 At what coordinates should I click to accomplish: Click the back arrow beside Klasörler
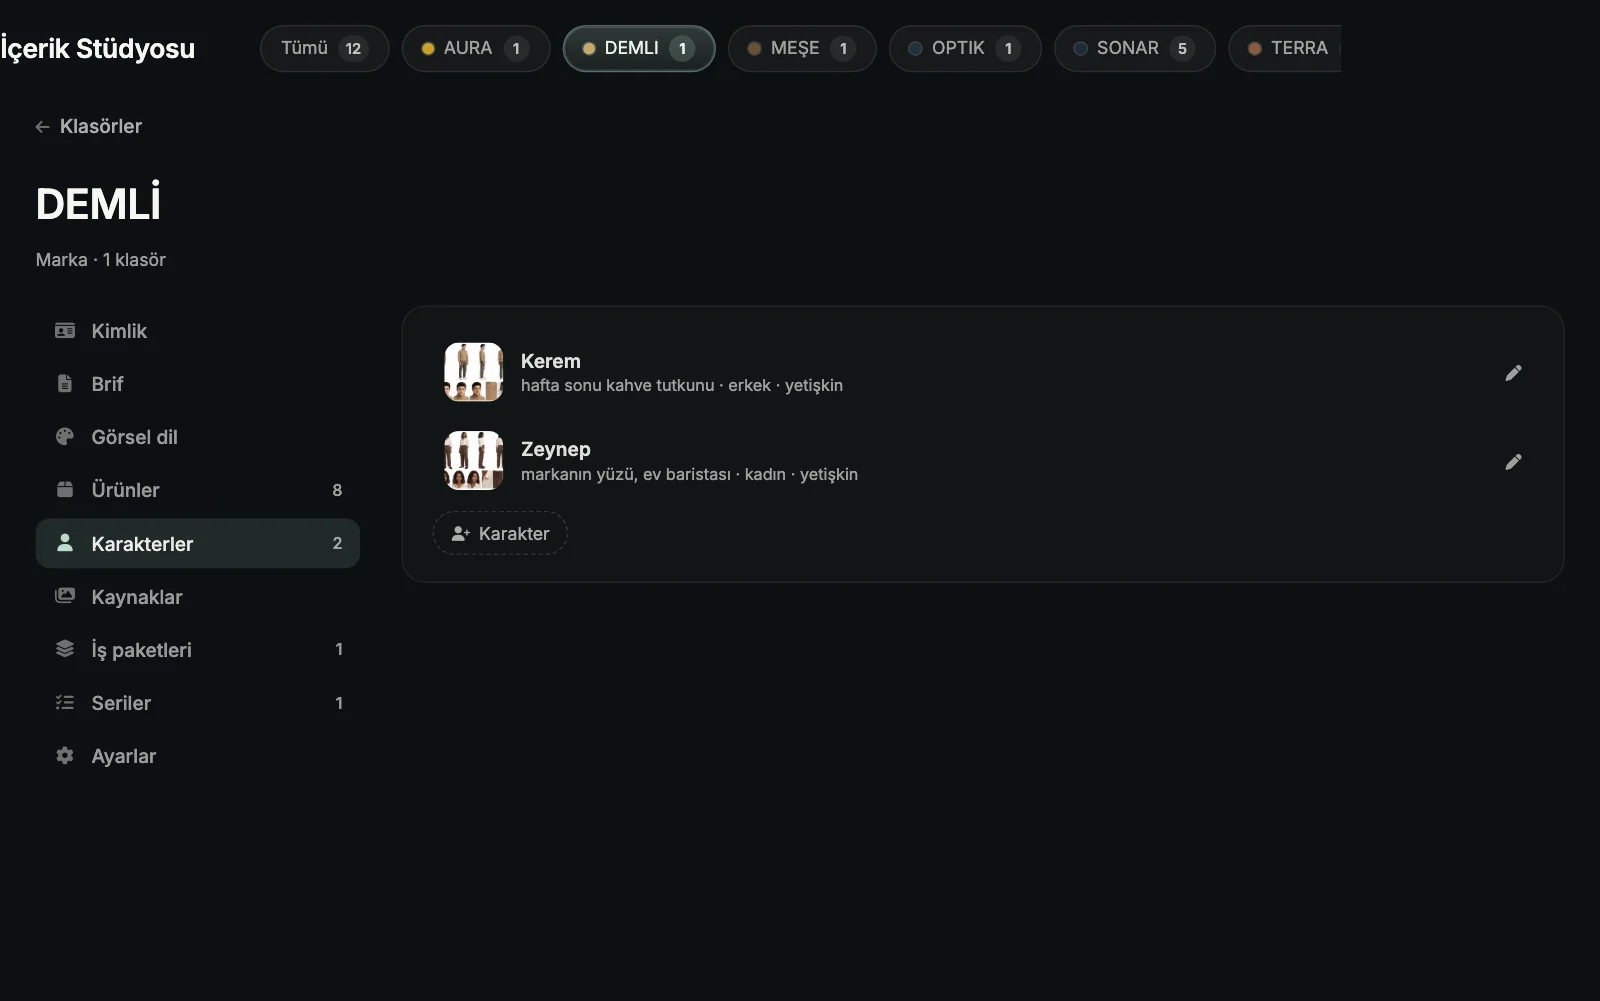pyautogui.click(x=42, y=127)
